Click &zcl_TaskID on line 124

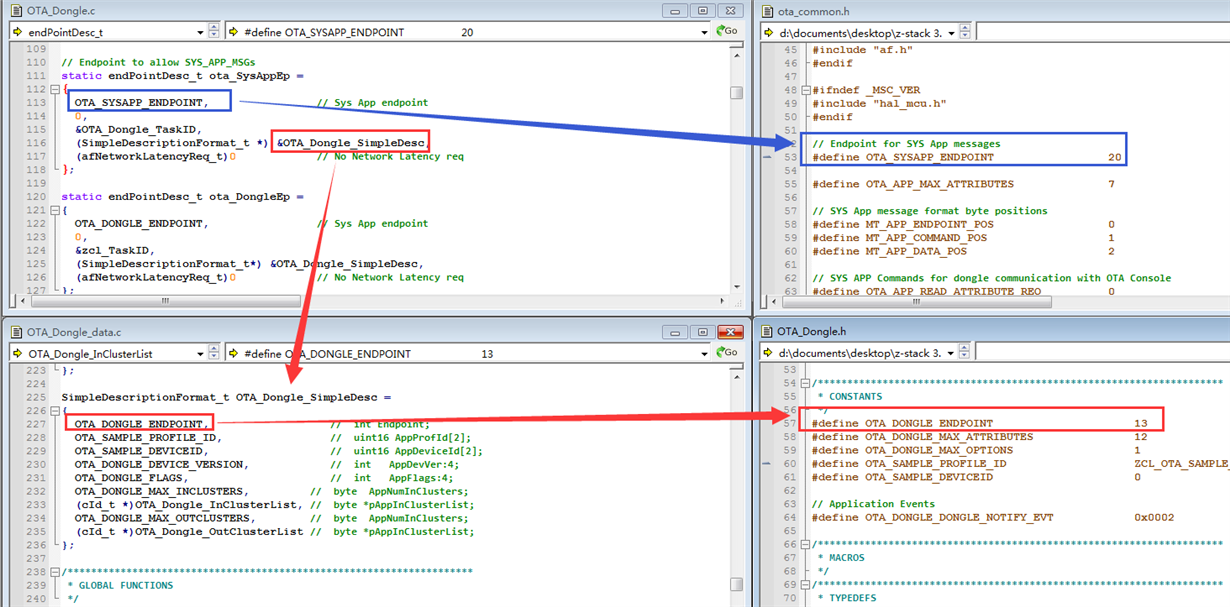point(110,250)
